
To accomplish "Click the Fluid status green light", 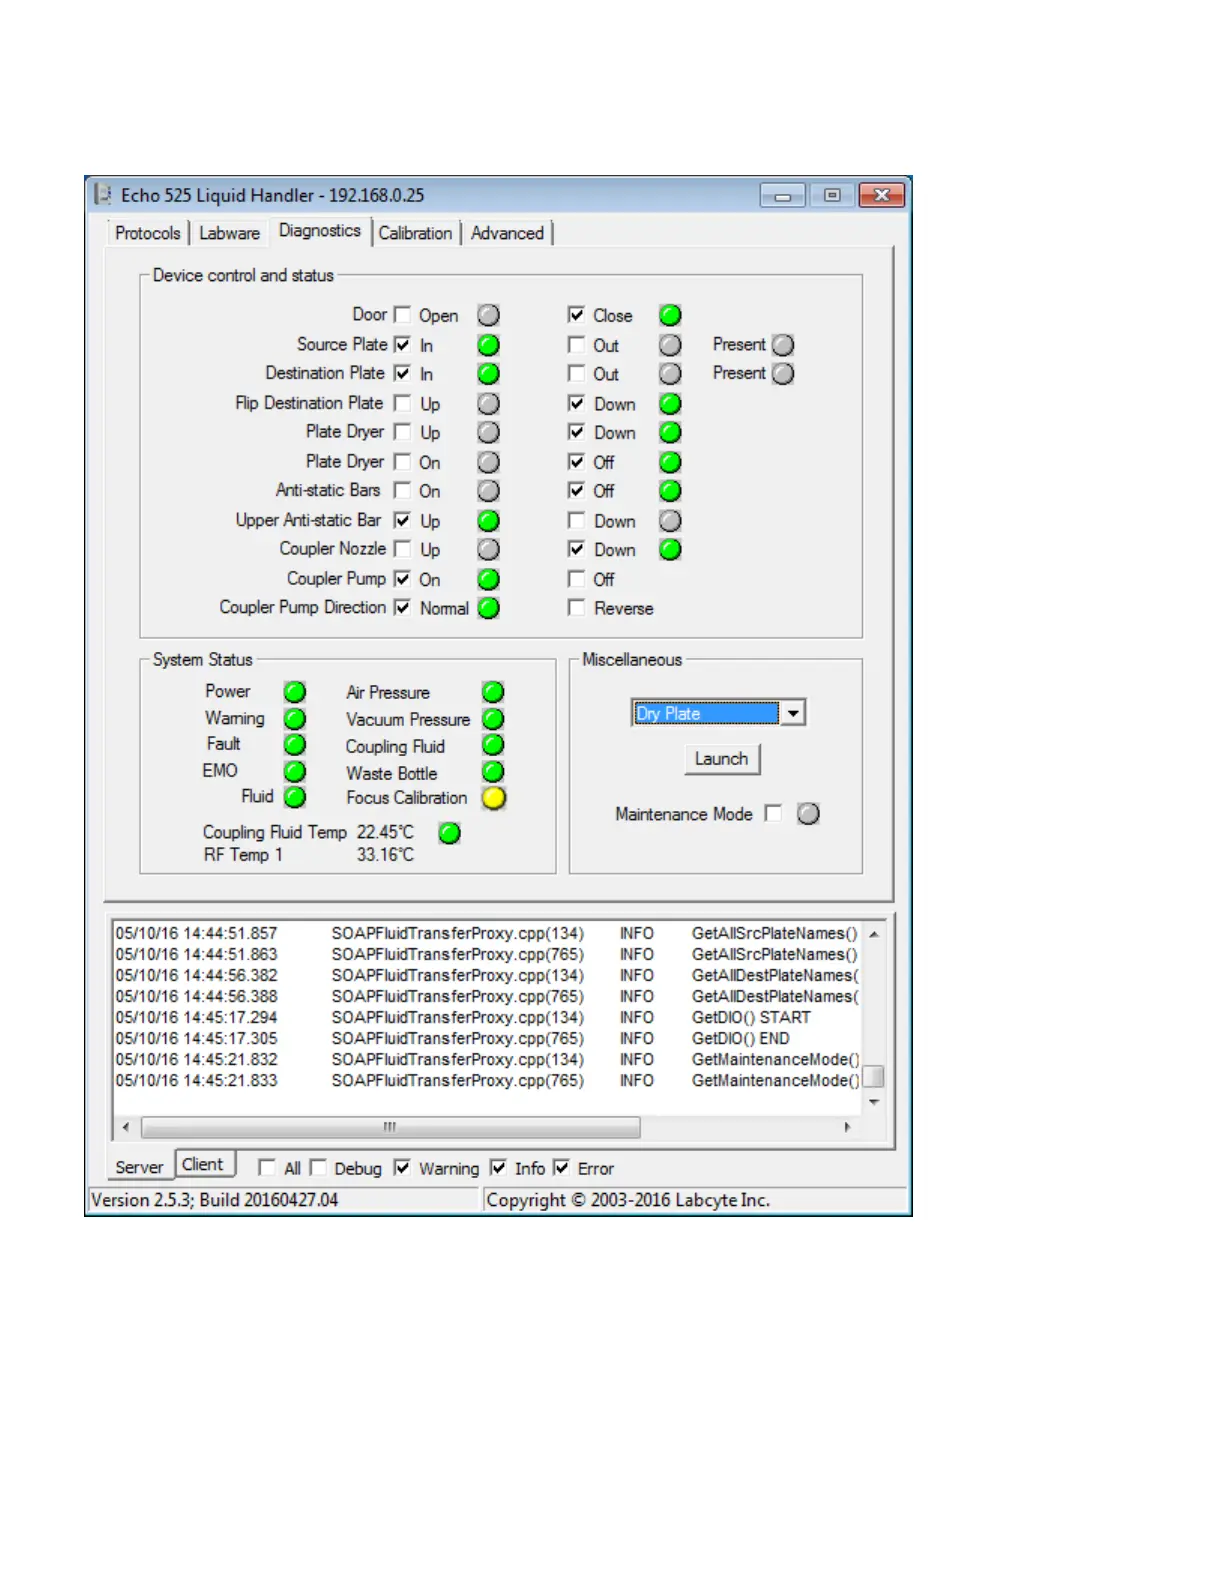I will pos(295,797).
